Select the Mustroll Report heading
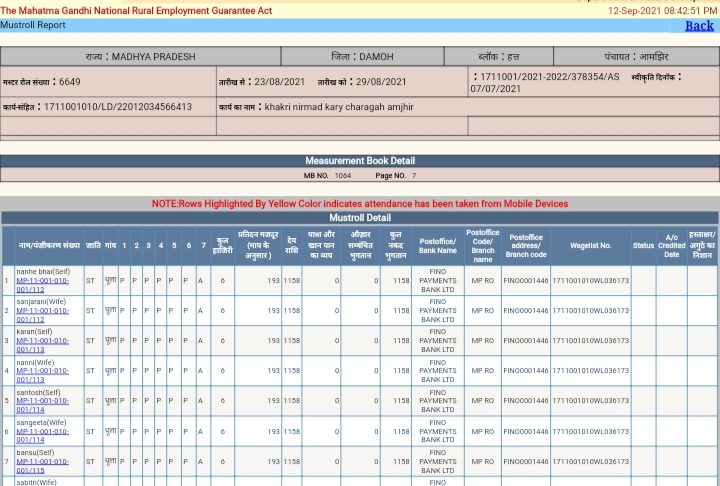Screen dimensions: 720x486 pyautogui.click(x=33, y=25)
